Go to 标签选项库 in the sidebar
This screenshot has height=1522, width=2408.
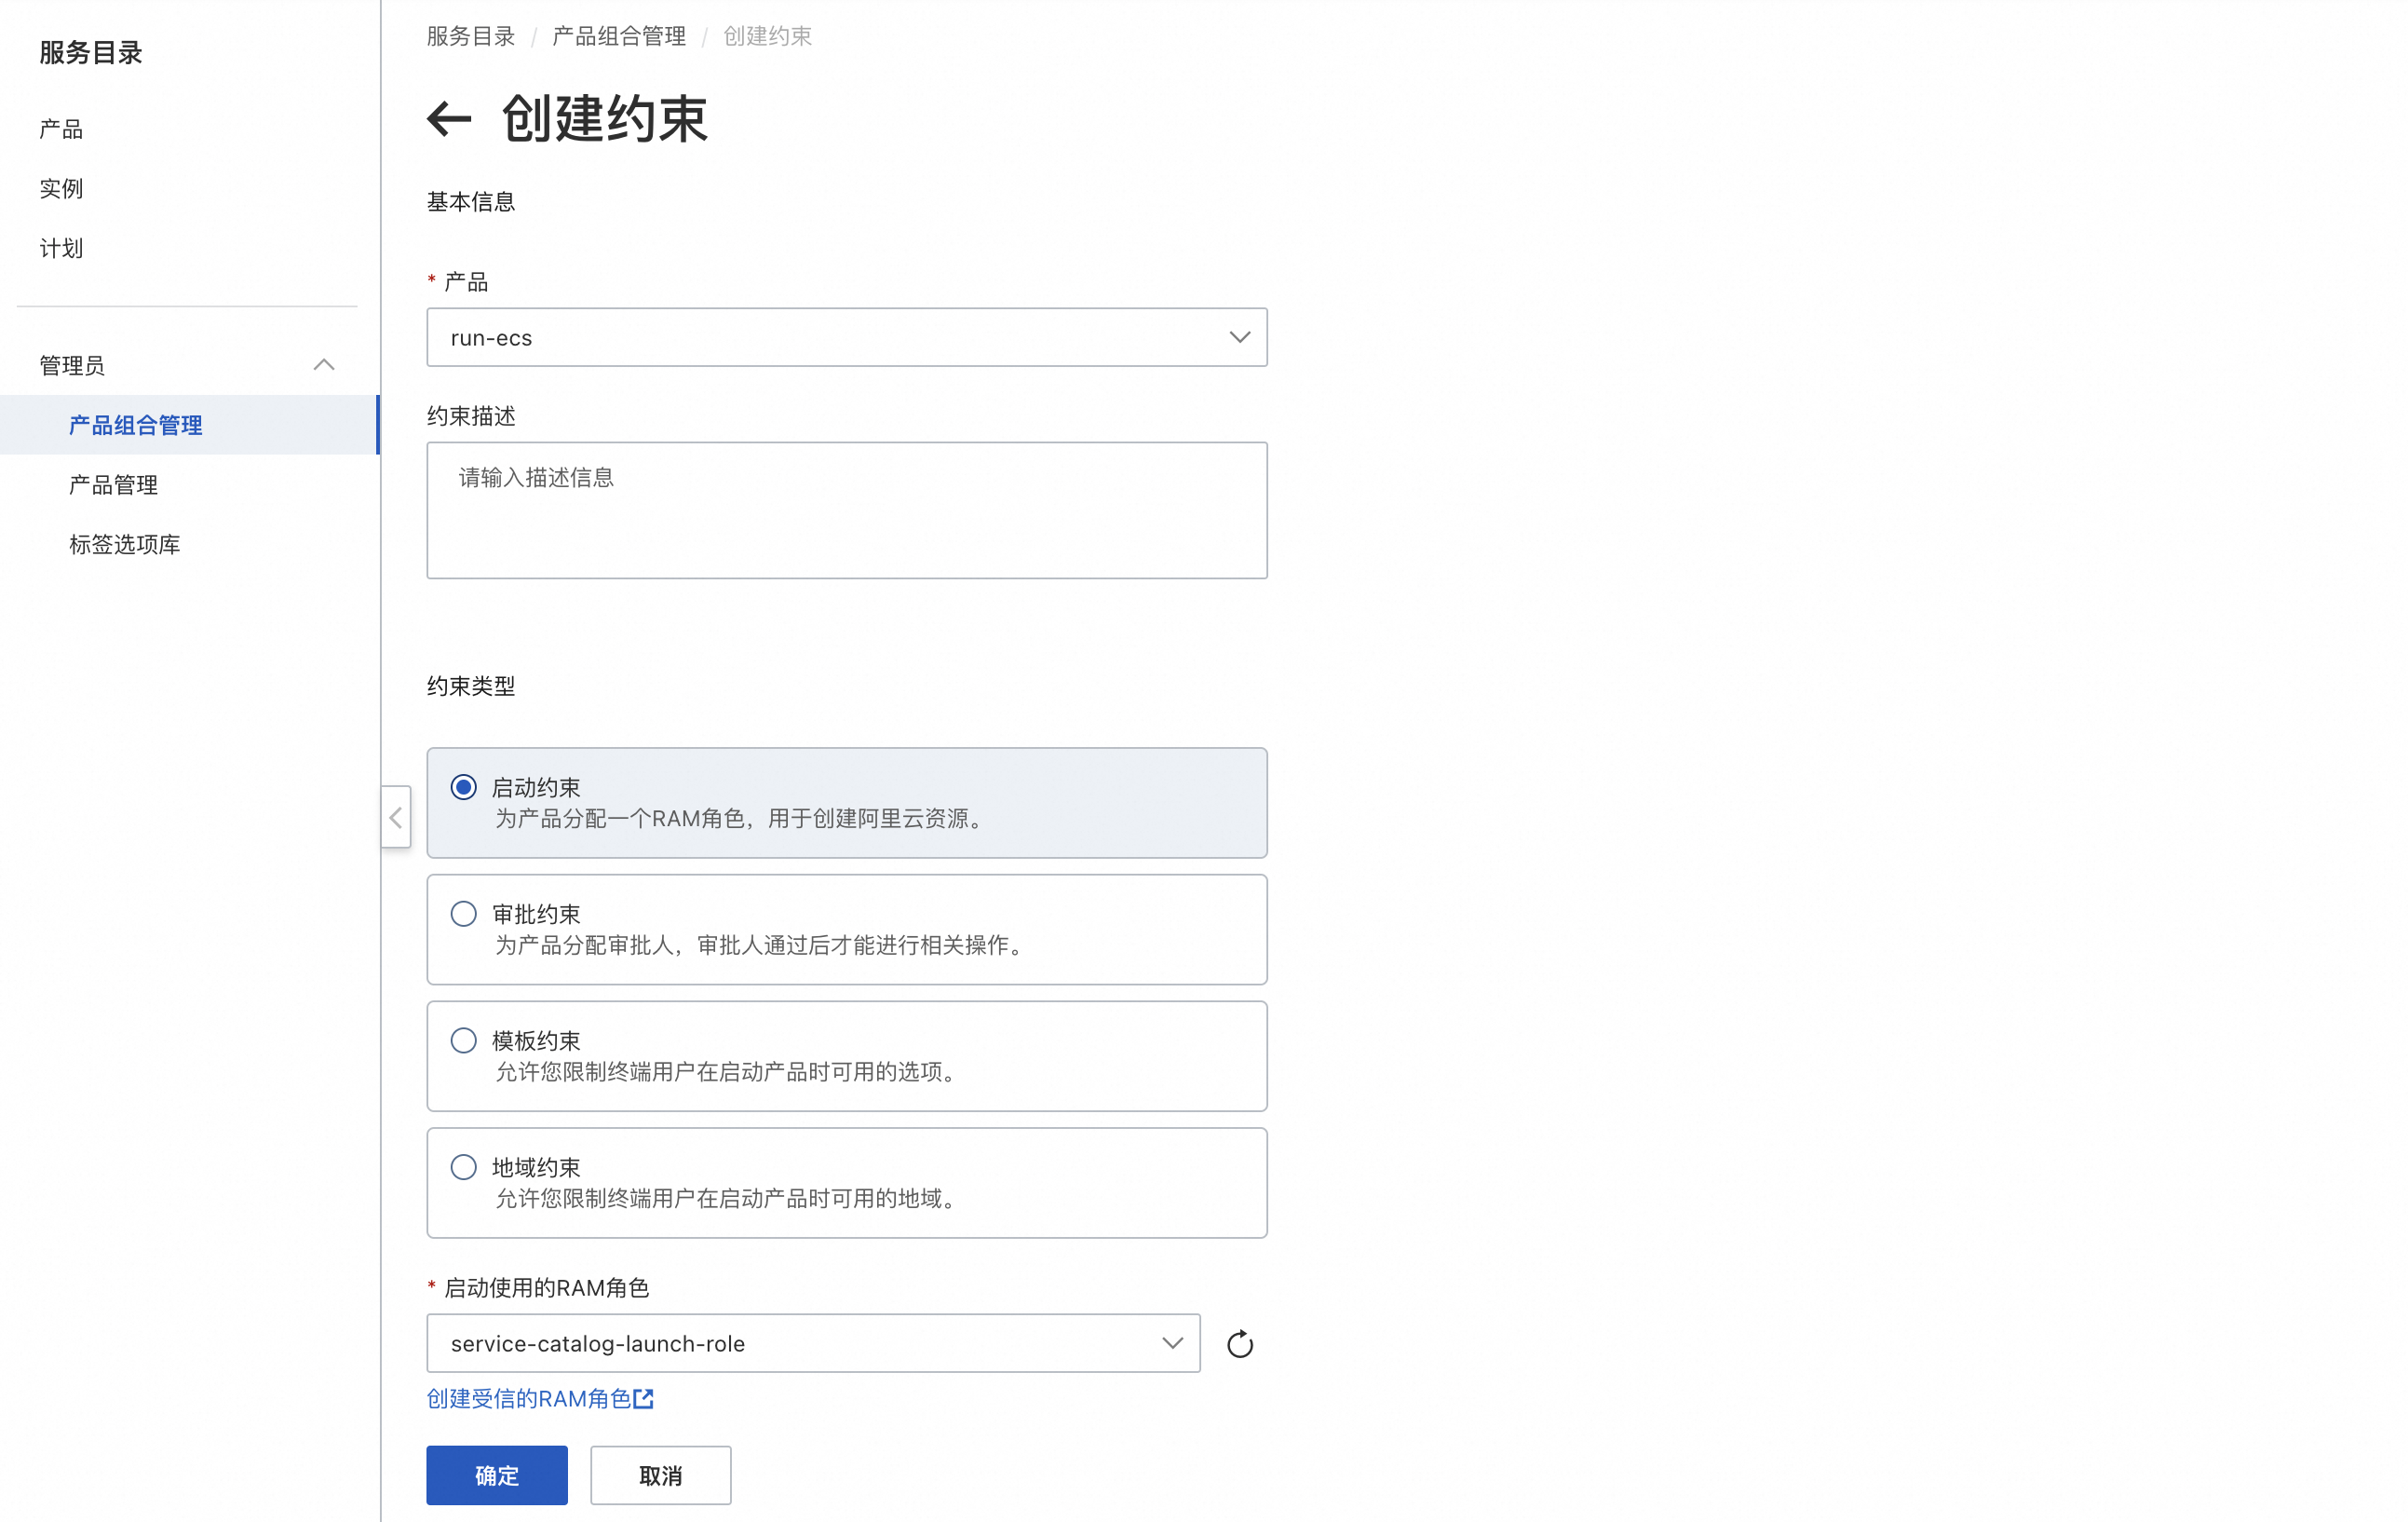[124, 545]
